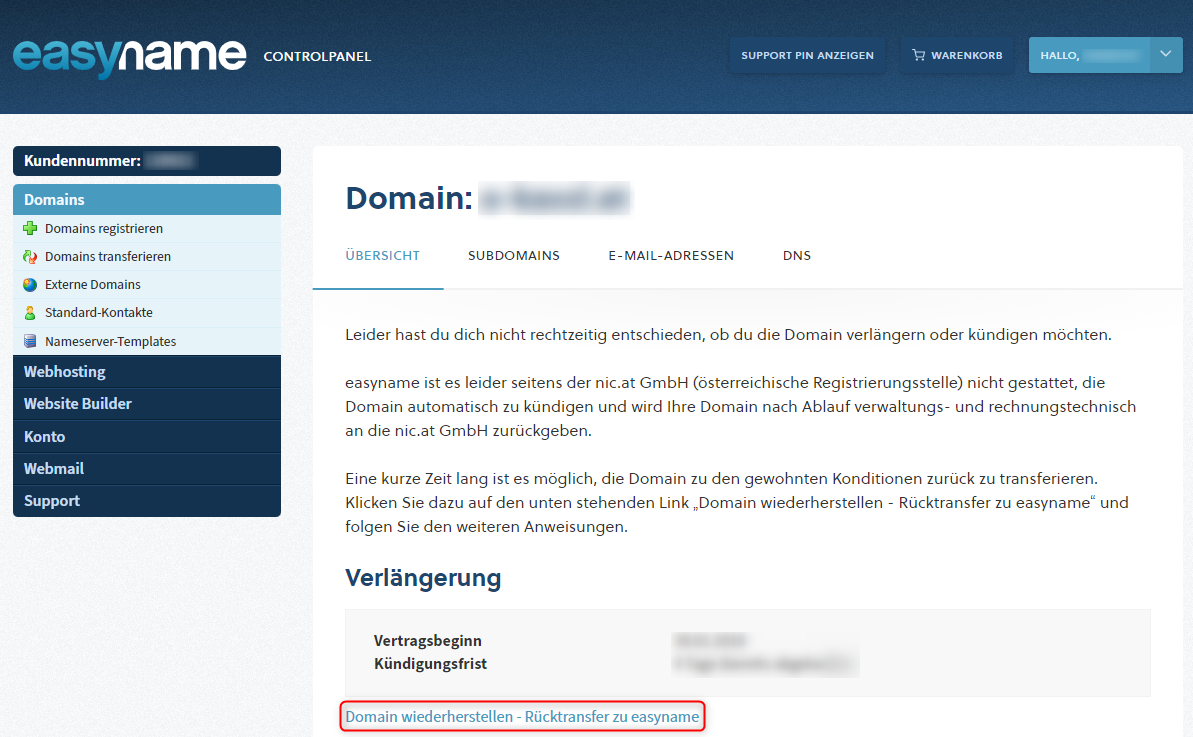Expand the Website Builder sidebar section
1193x737 pixels.
[x=147, y=404]
